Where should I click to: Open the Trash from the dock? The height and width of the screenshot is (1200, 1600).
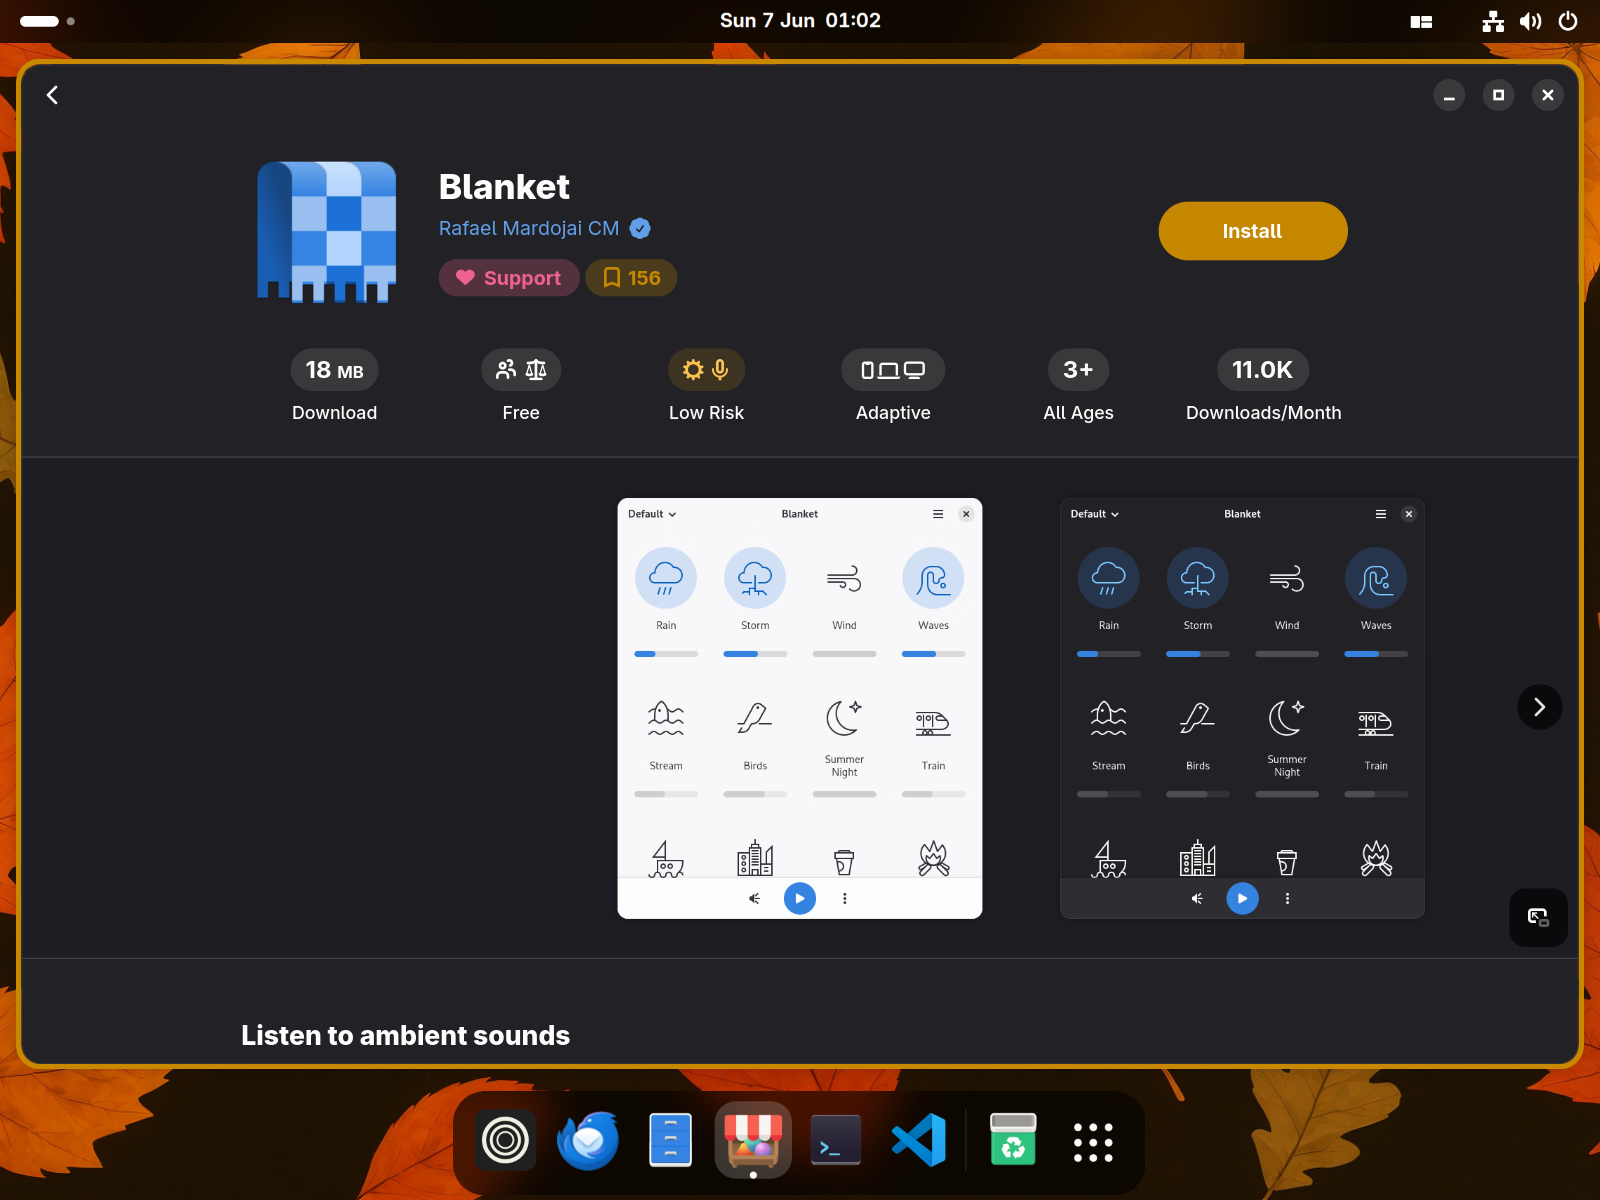point(1013,1140)
